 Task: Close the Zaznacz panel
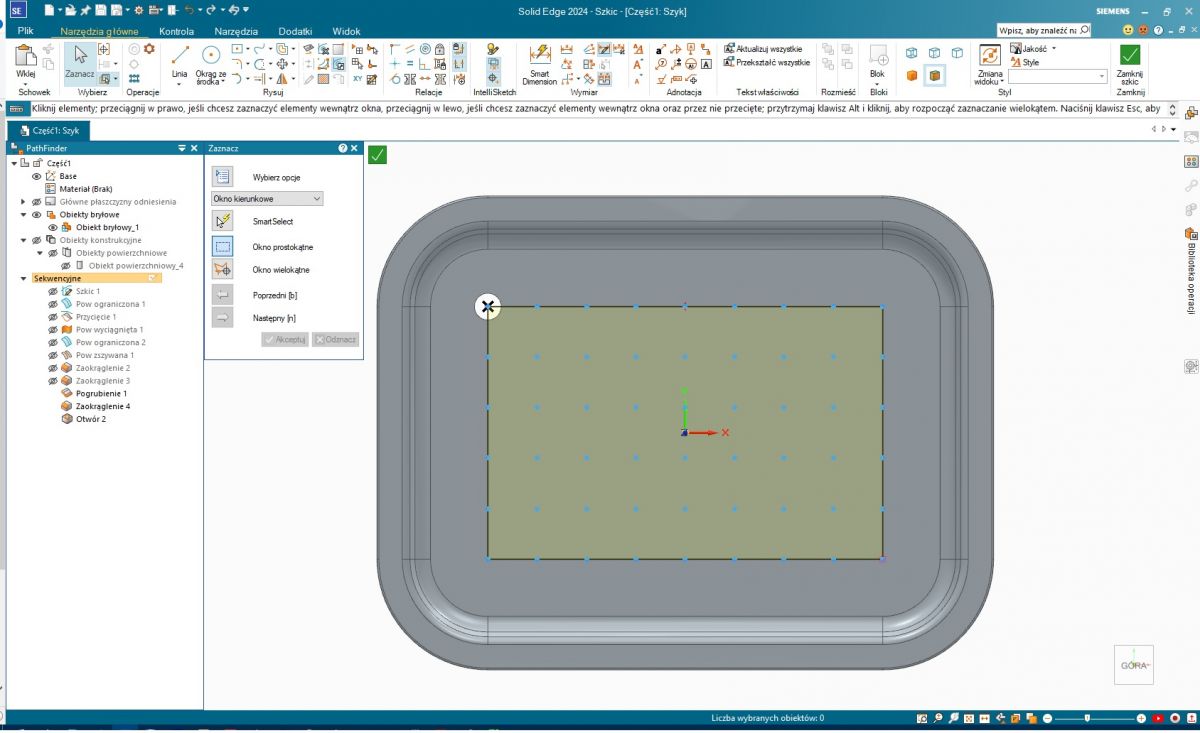point(354,148)
